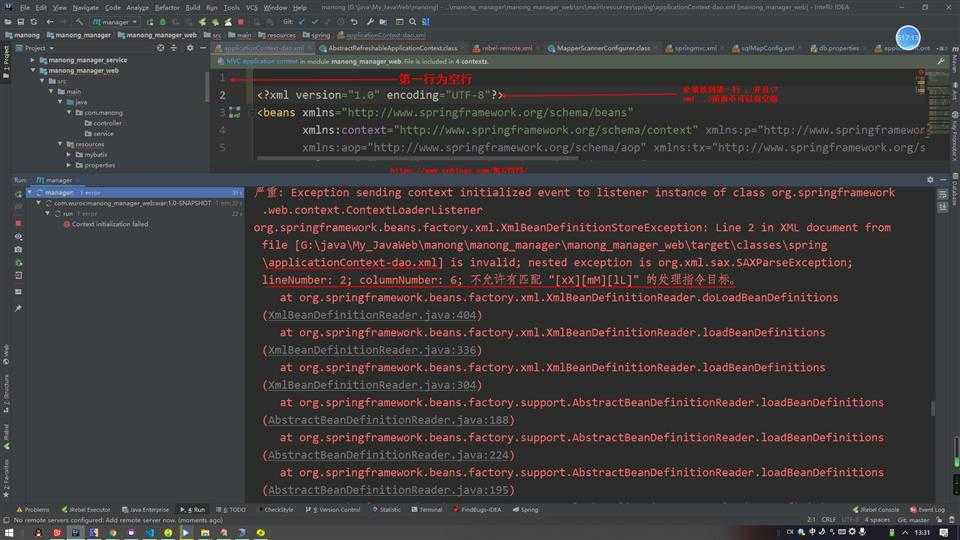Expand the mybatis folder
960x540 pixels.
pos(69,155)
